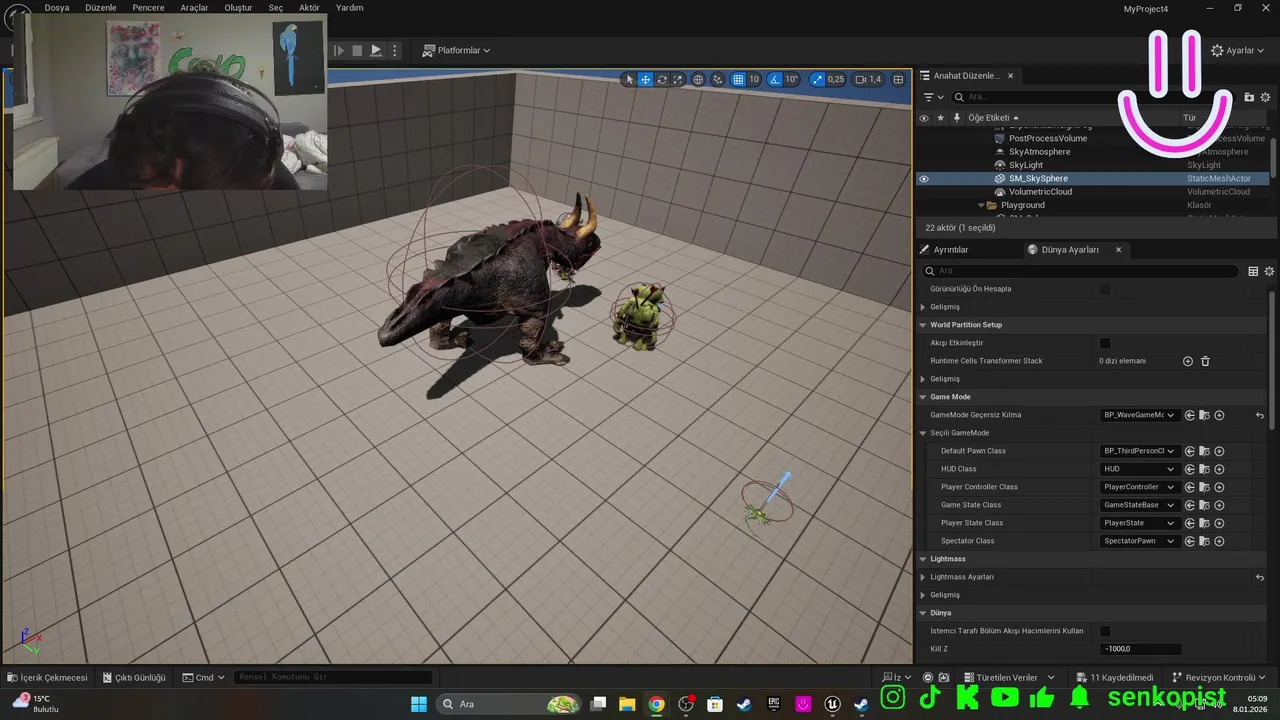1280x720 pixels.
Task: Open the Pencere menu
Action: click(x=148, y=7)
